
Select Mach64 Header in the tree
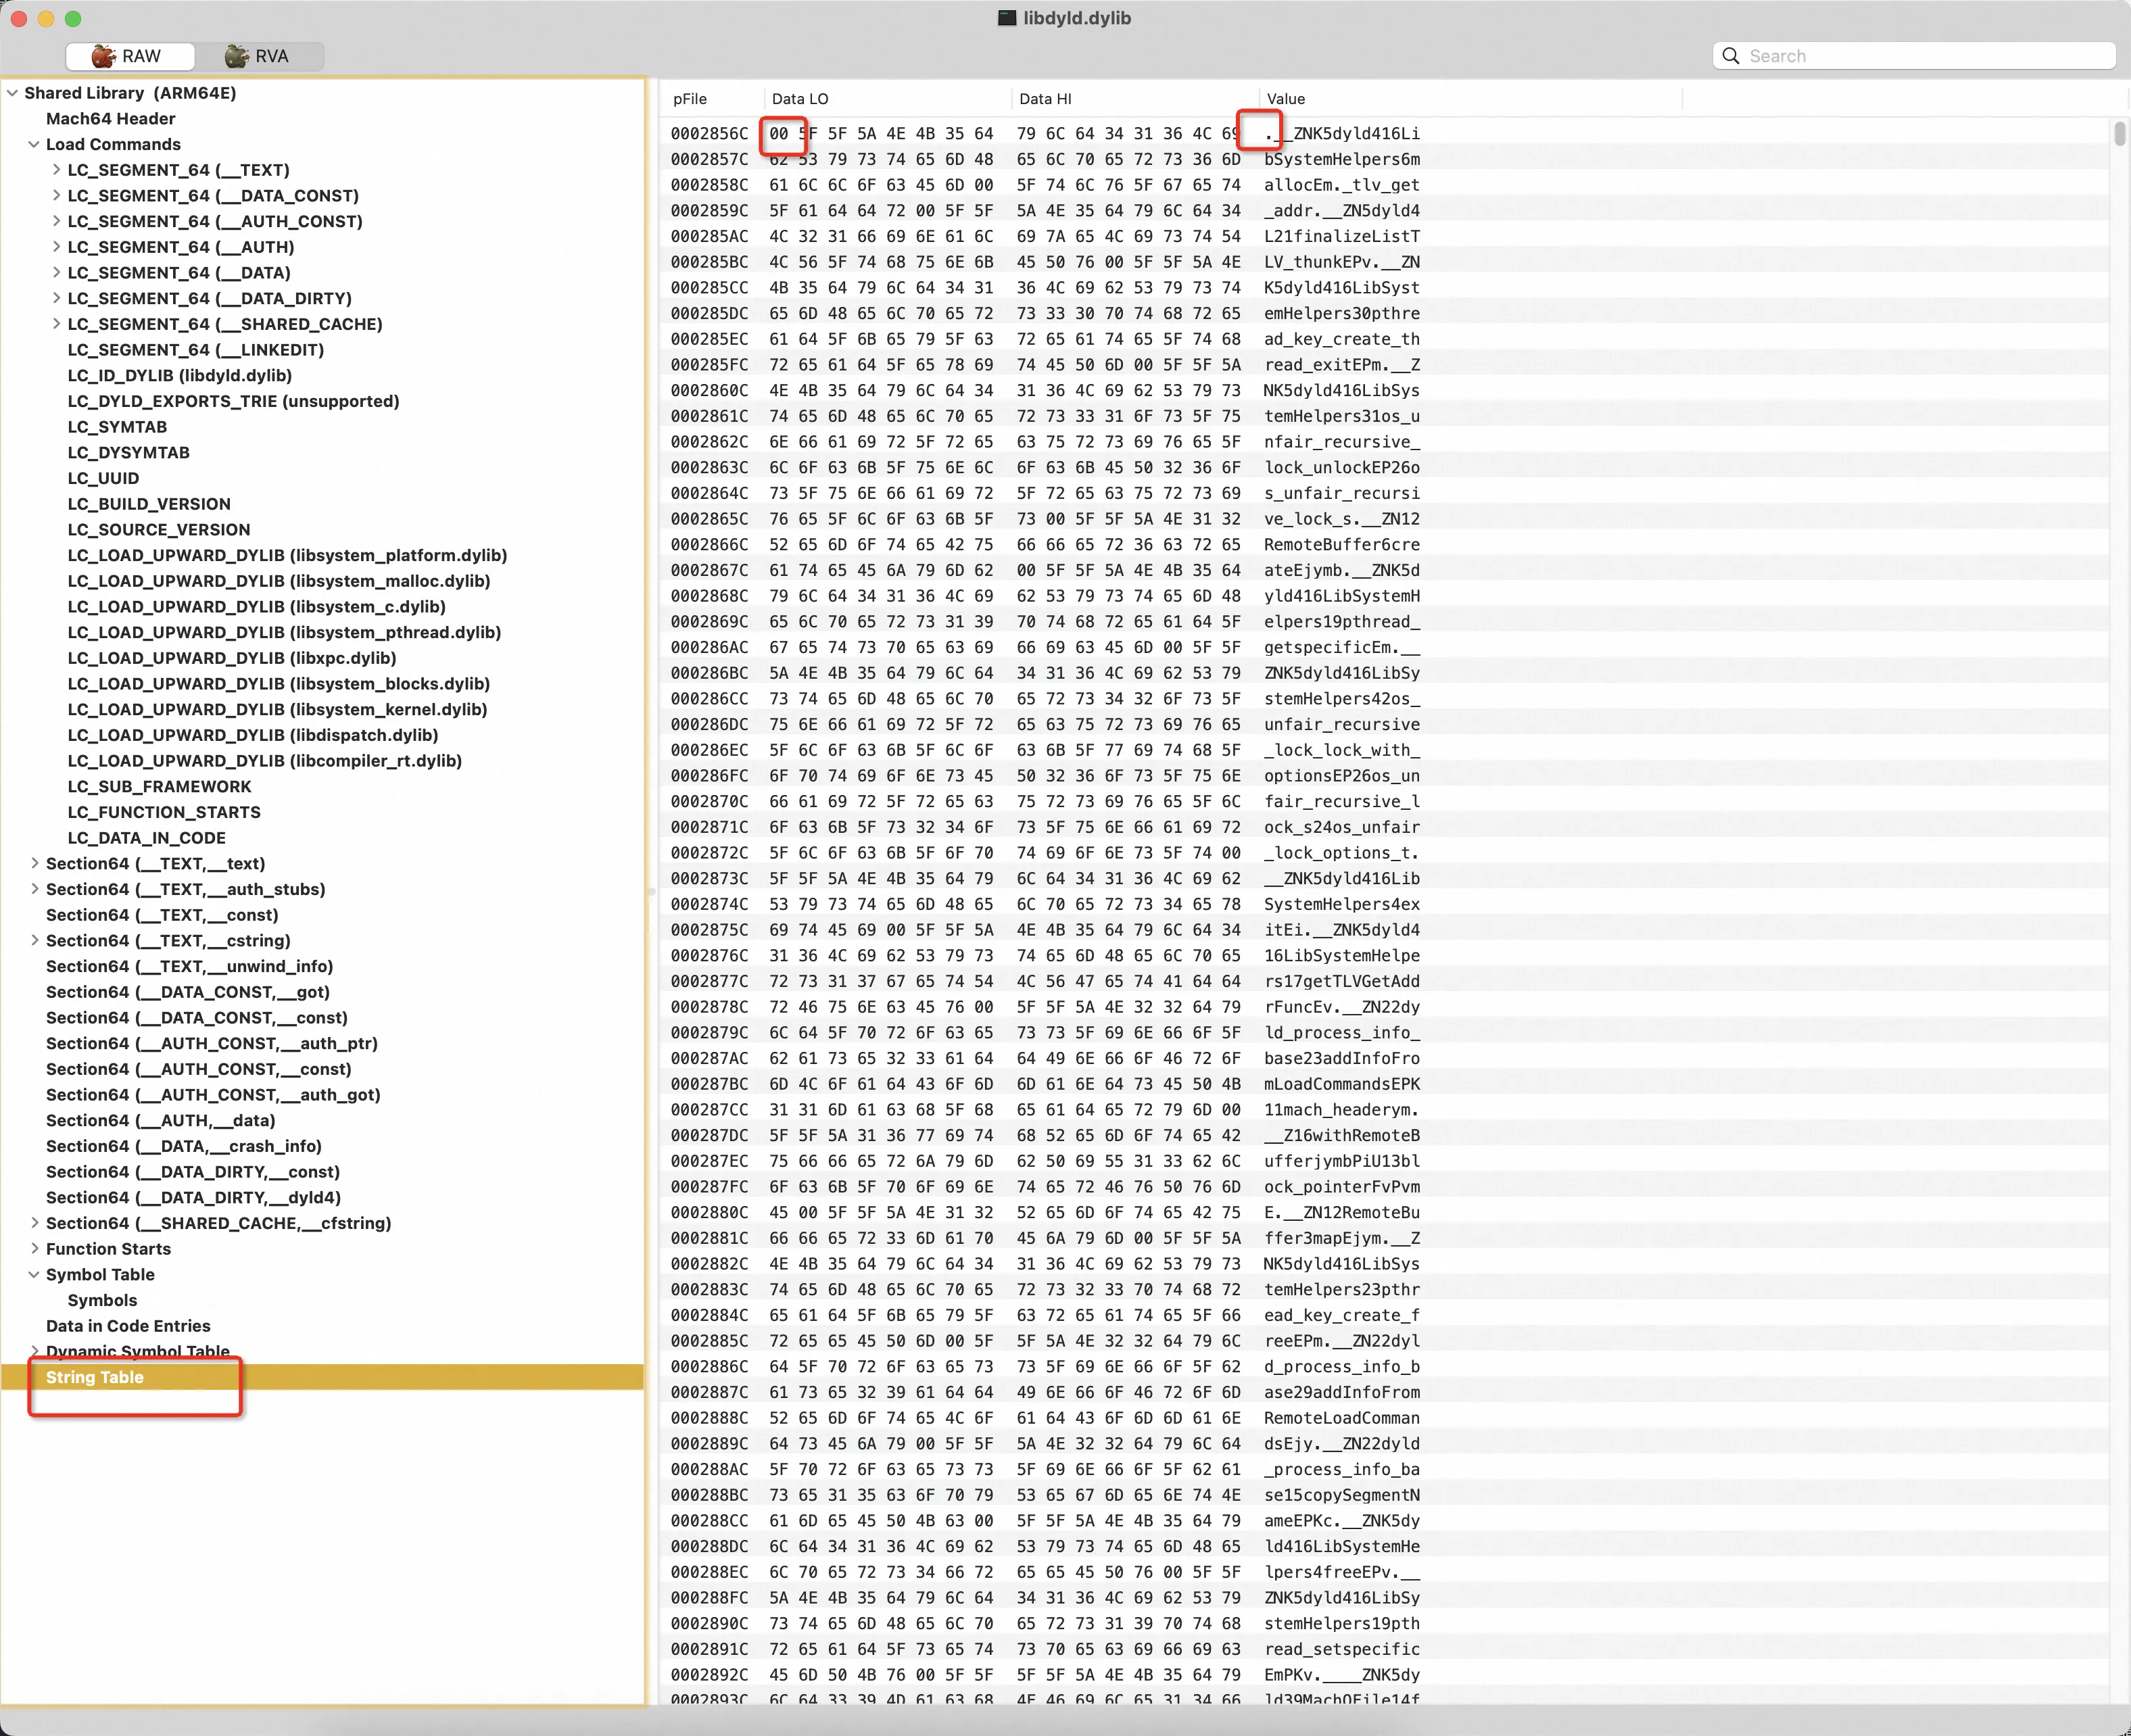pos(110,119)
